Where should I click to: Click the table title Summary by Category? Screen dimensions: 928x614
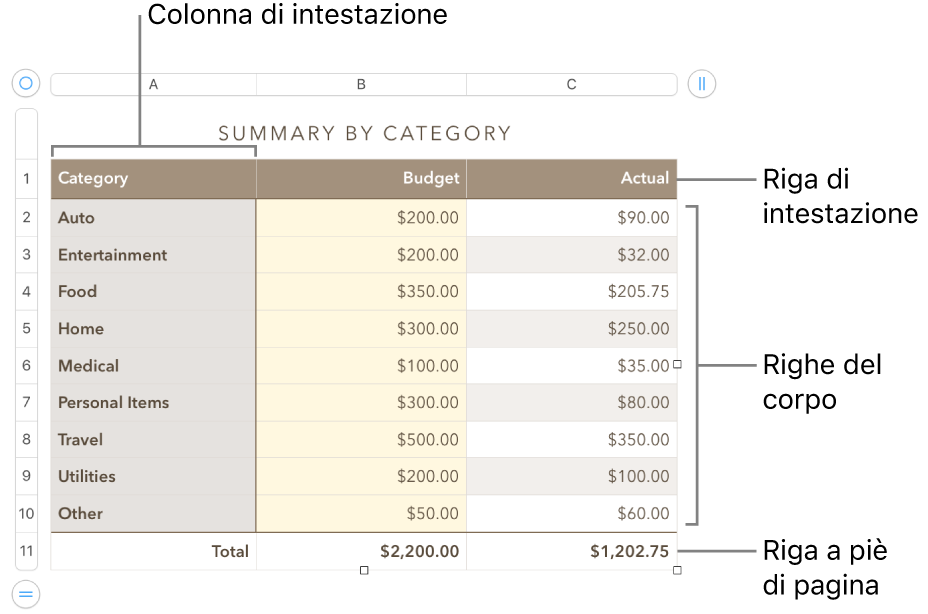(364, 133)
